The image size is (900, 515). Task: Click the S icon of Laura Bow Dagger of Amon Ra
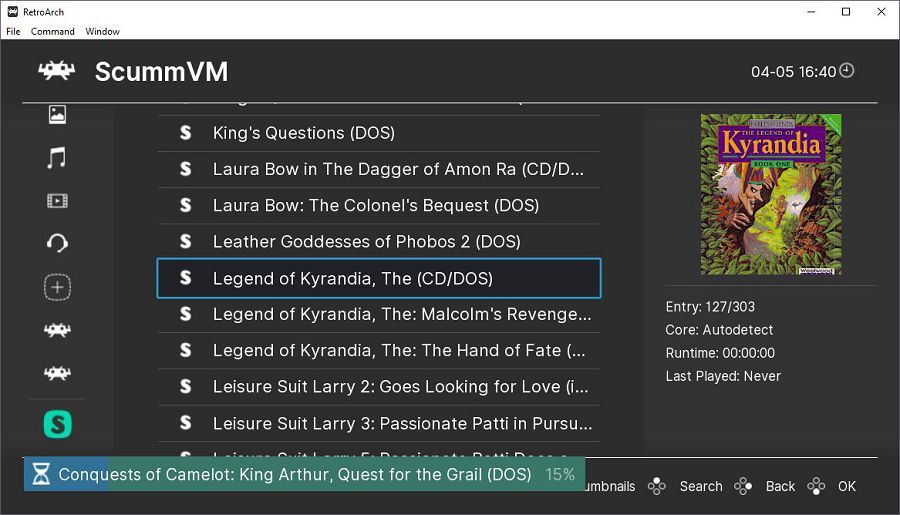(x=185, y=169)
